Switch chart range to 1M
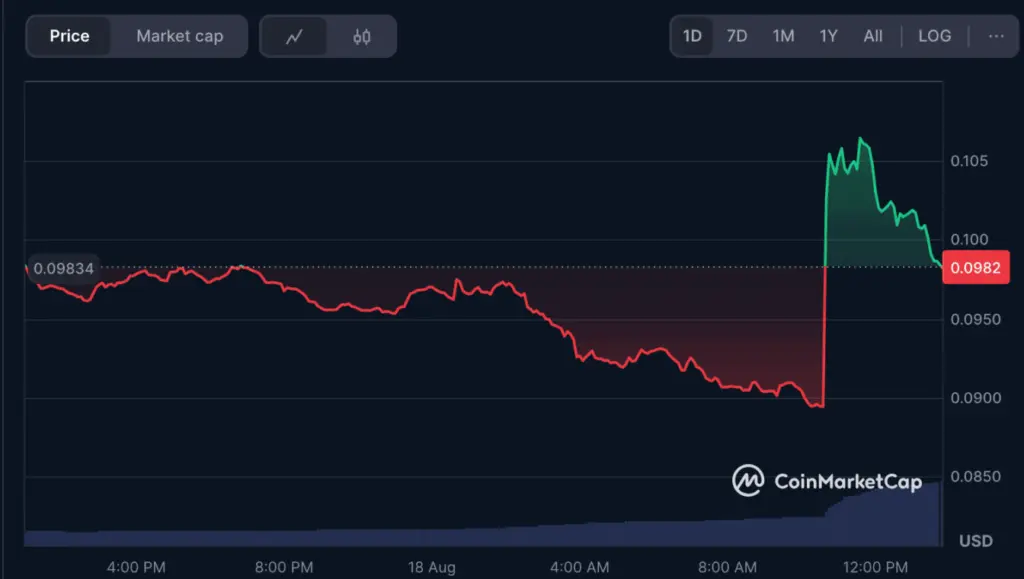 pos(783,35)
